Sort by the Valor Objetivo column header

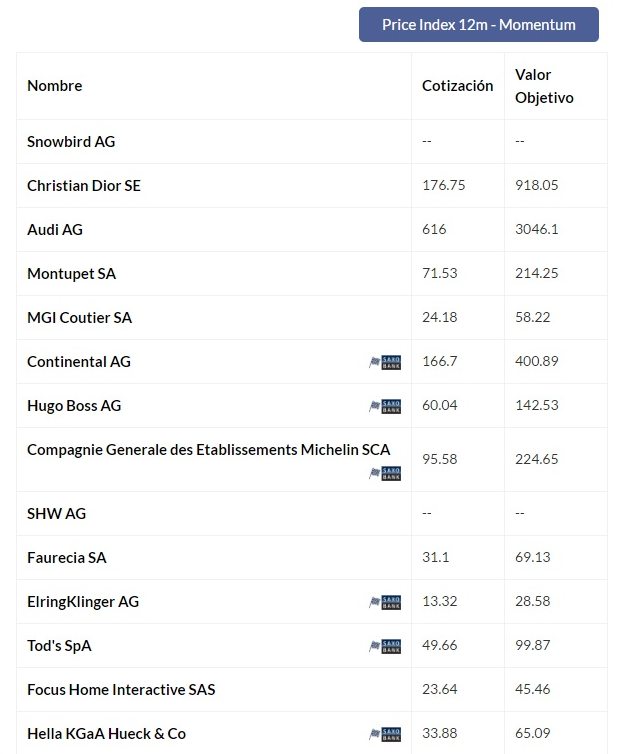pos(544,86)
